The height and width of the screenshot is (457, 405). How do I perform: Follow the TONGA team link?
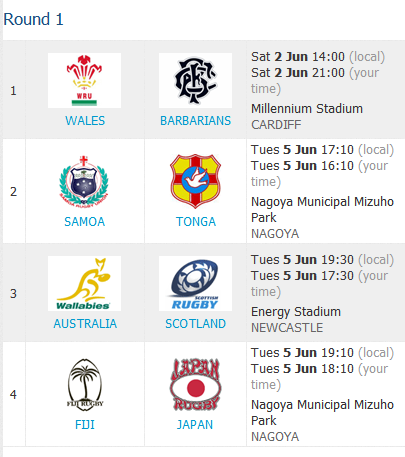pos(196,222)
